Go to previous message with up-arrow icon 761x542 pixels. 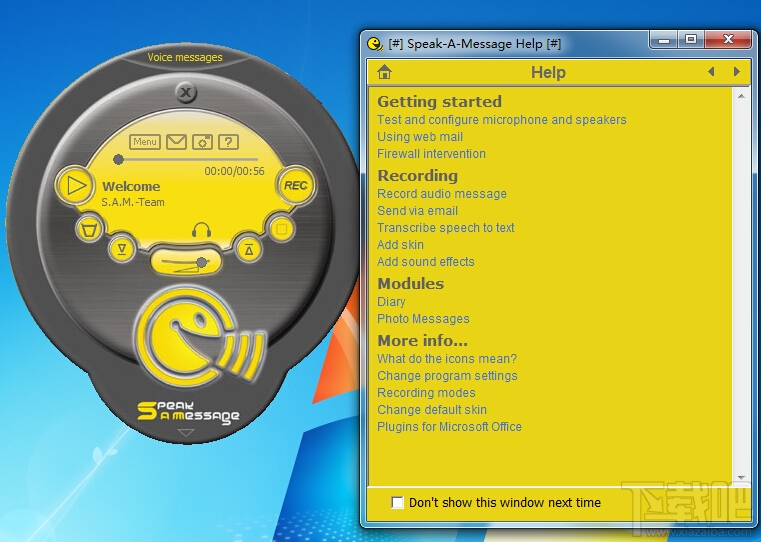249,249
